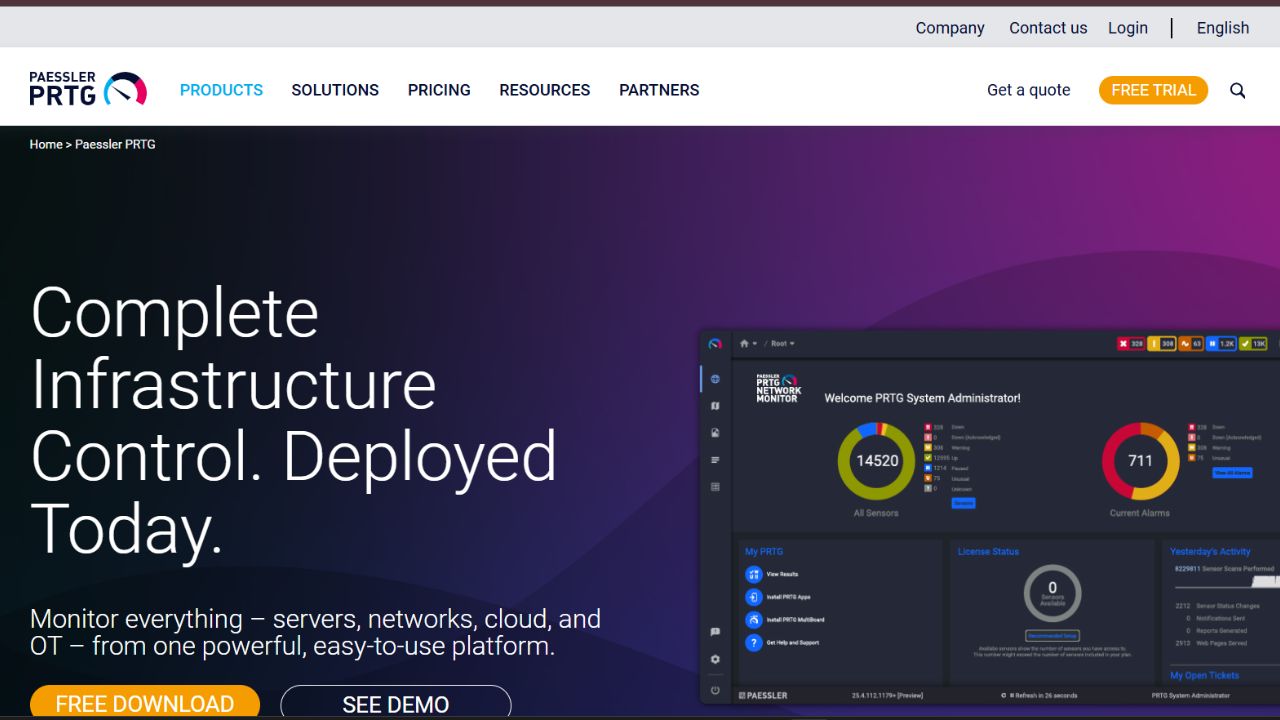Click the Login link

point(1128,28)
